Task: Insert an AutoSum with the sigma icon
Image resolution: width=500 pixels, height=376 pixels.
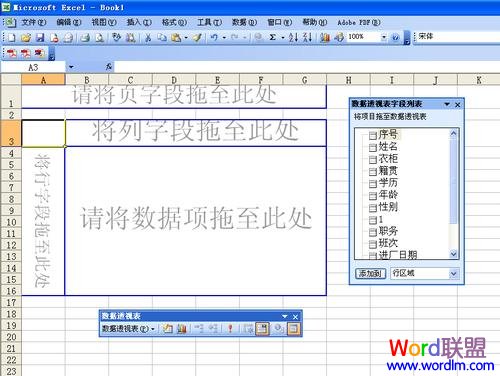Action: (x=272, y=37)
